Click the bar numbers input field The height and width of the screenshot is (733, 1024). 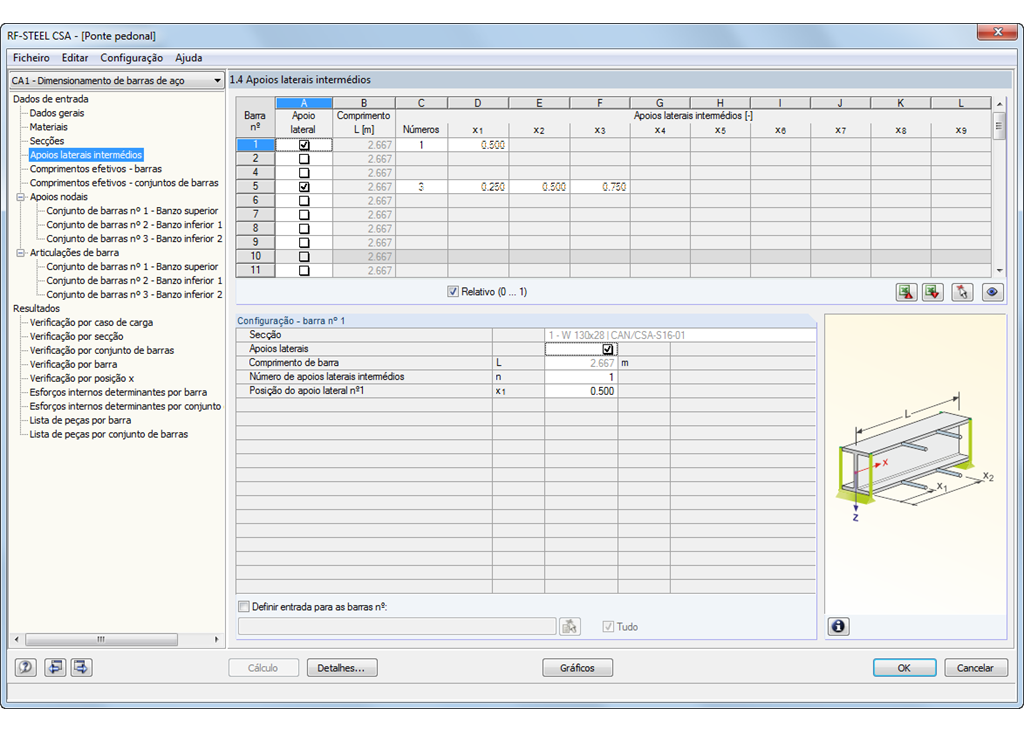(397, 627)
